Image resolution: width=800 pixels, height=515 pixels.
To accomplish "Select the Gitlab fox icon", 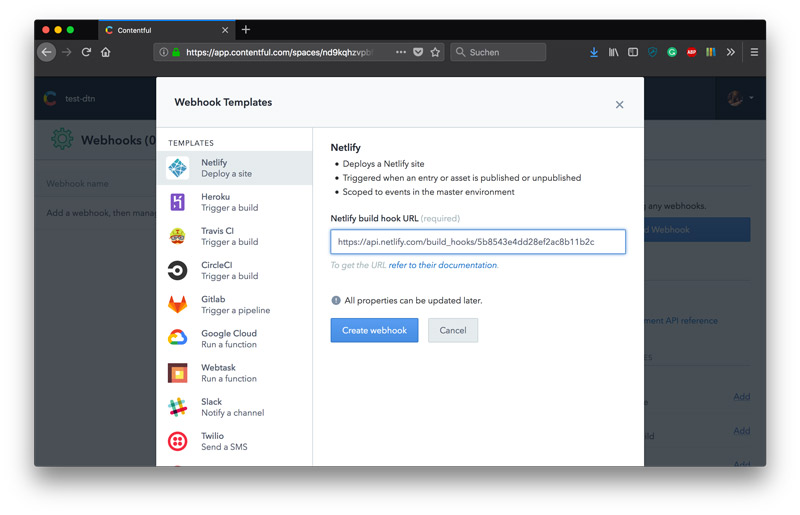I will pos(178,305).
